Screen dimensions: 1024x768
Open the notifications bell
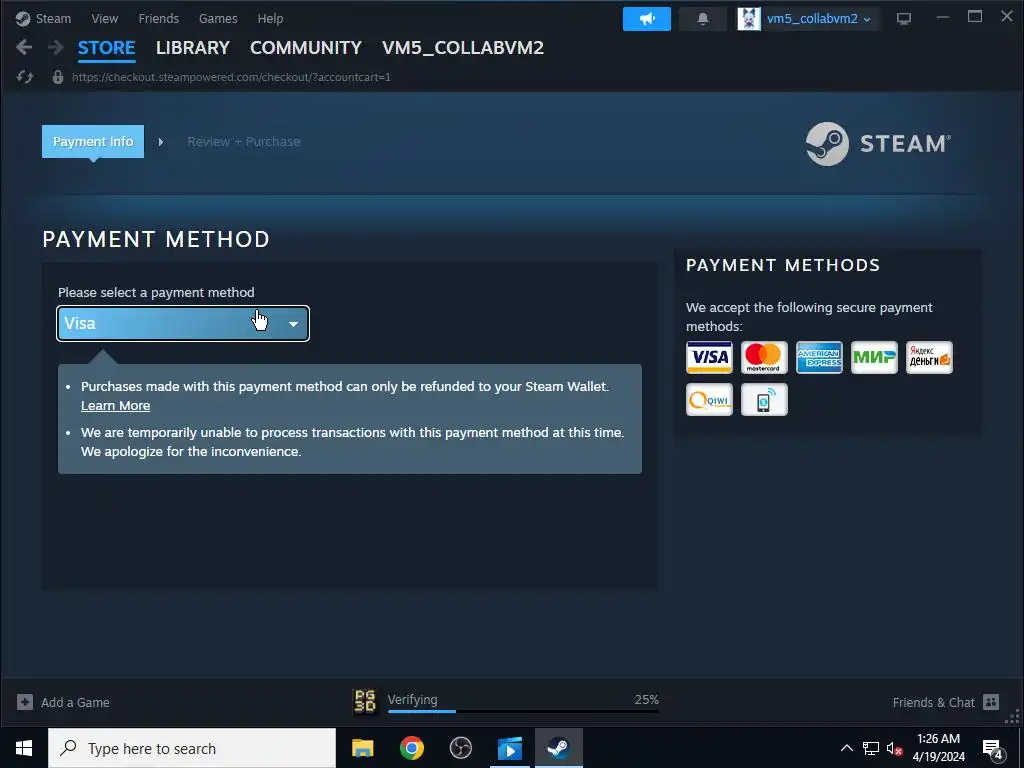[703, 19]
